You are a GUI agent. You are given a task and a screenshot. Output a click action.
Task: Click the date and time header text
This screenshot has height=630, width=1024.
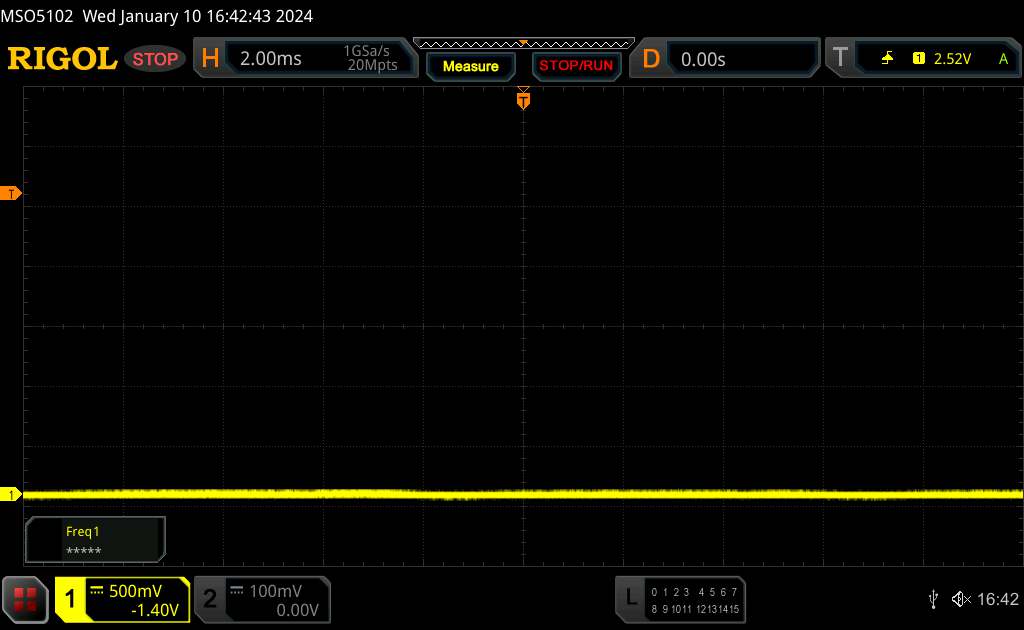tap(197, 16)
